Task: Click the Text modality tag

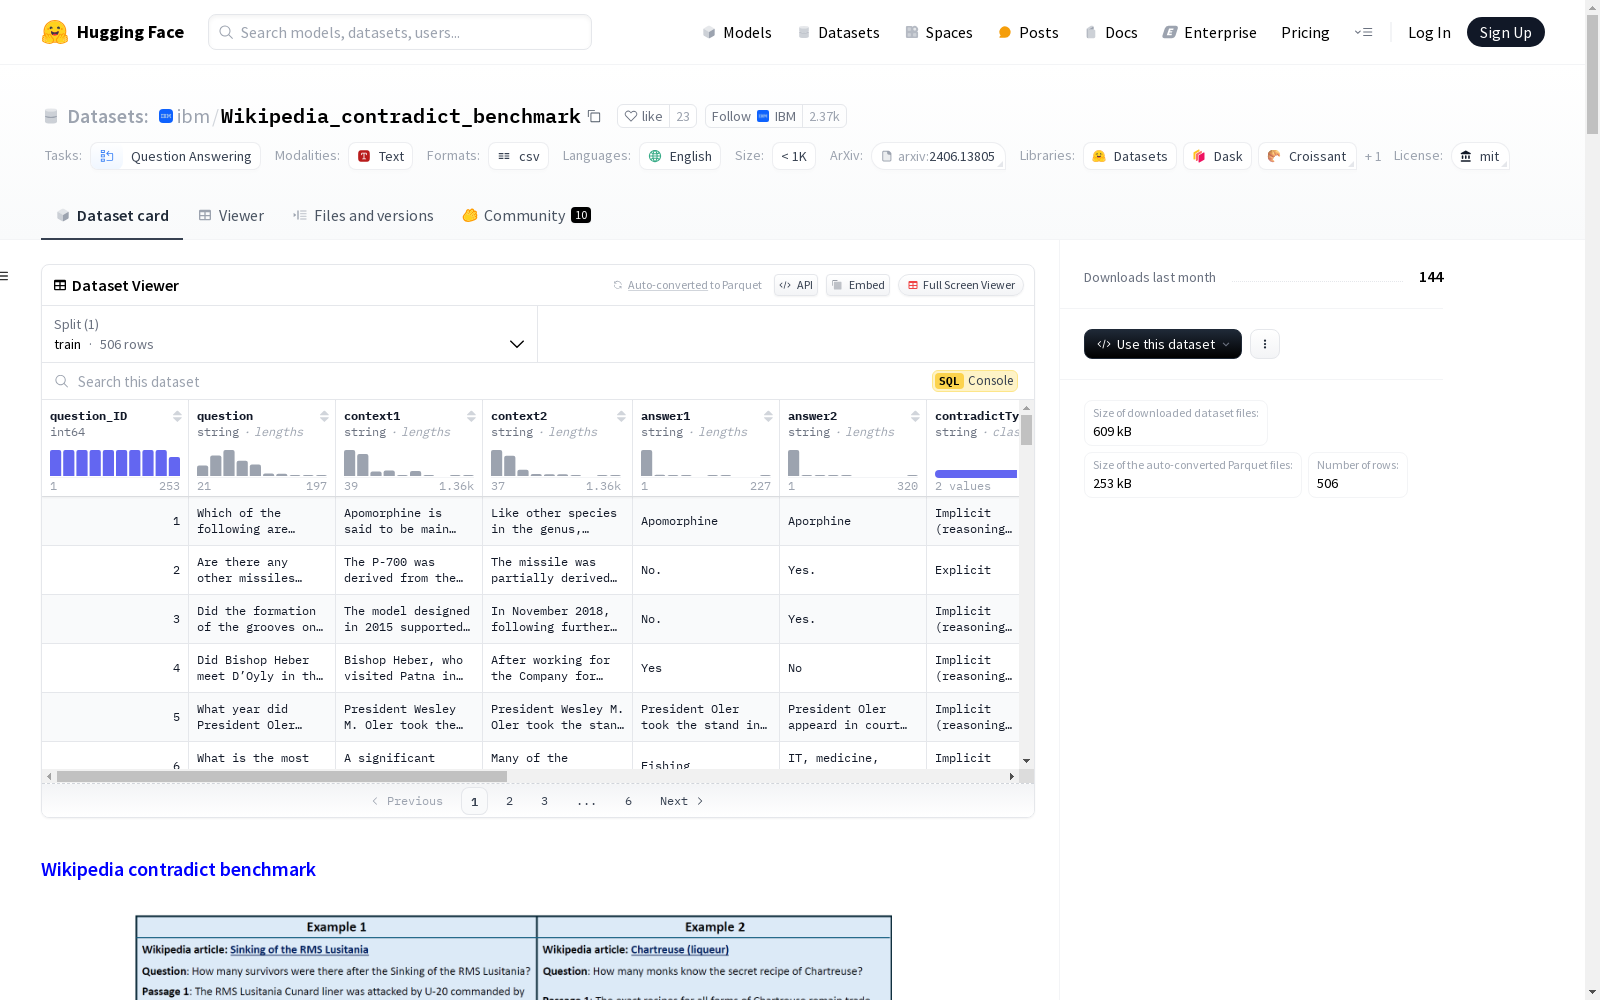Action: [x=380, y=156]
